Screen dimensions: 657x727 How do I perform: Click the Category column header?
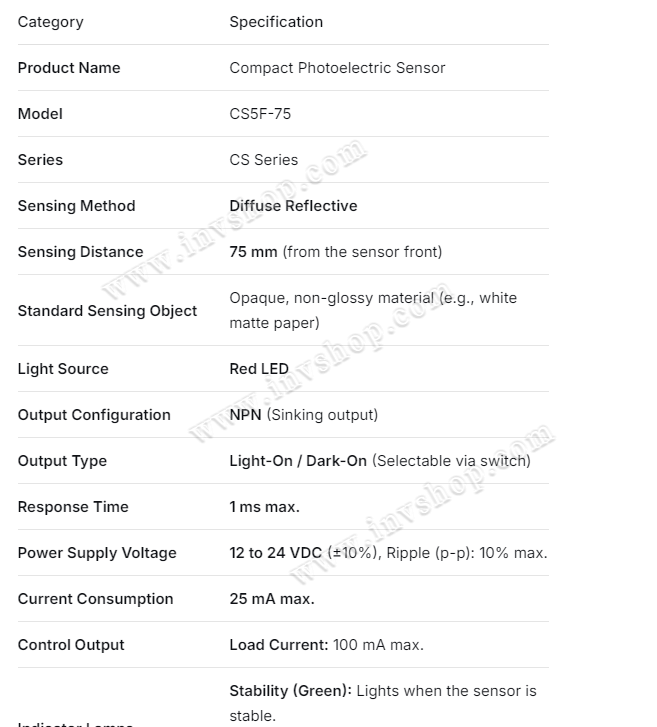coord(51,22)
